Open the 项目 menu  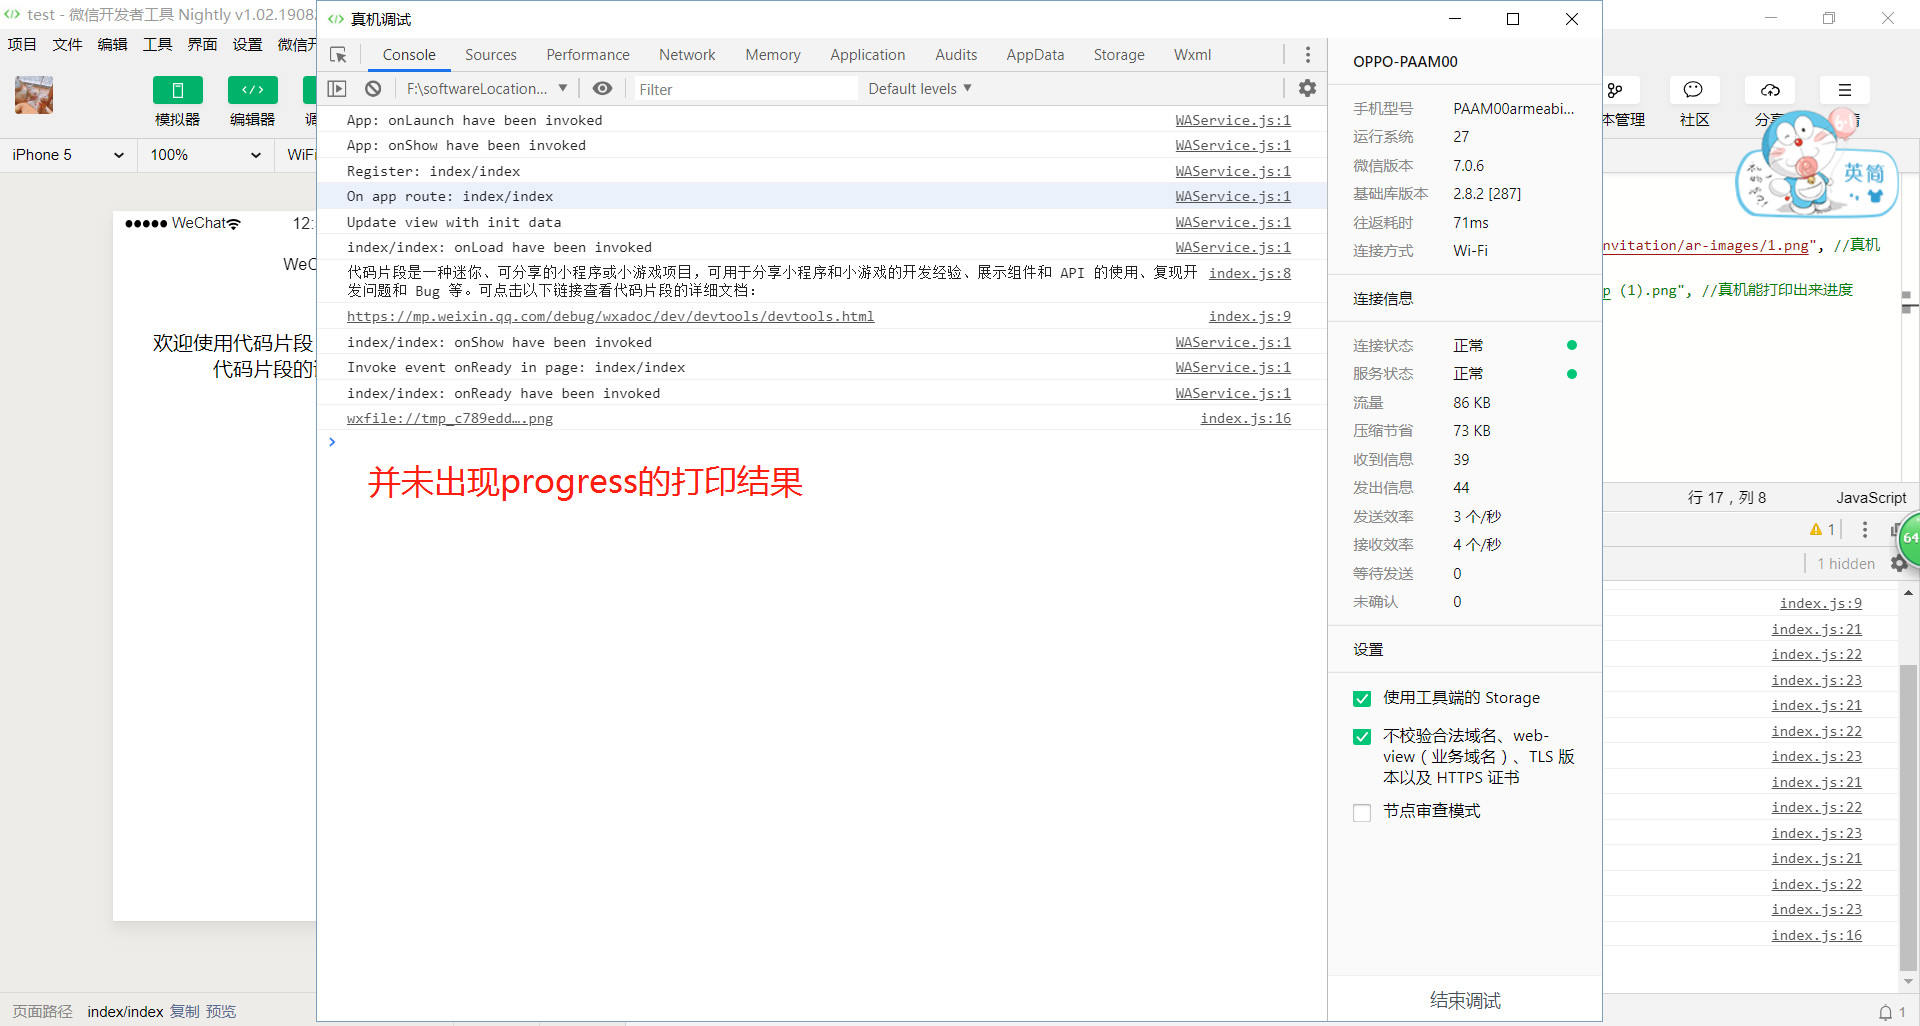point(22,44)
